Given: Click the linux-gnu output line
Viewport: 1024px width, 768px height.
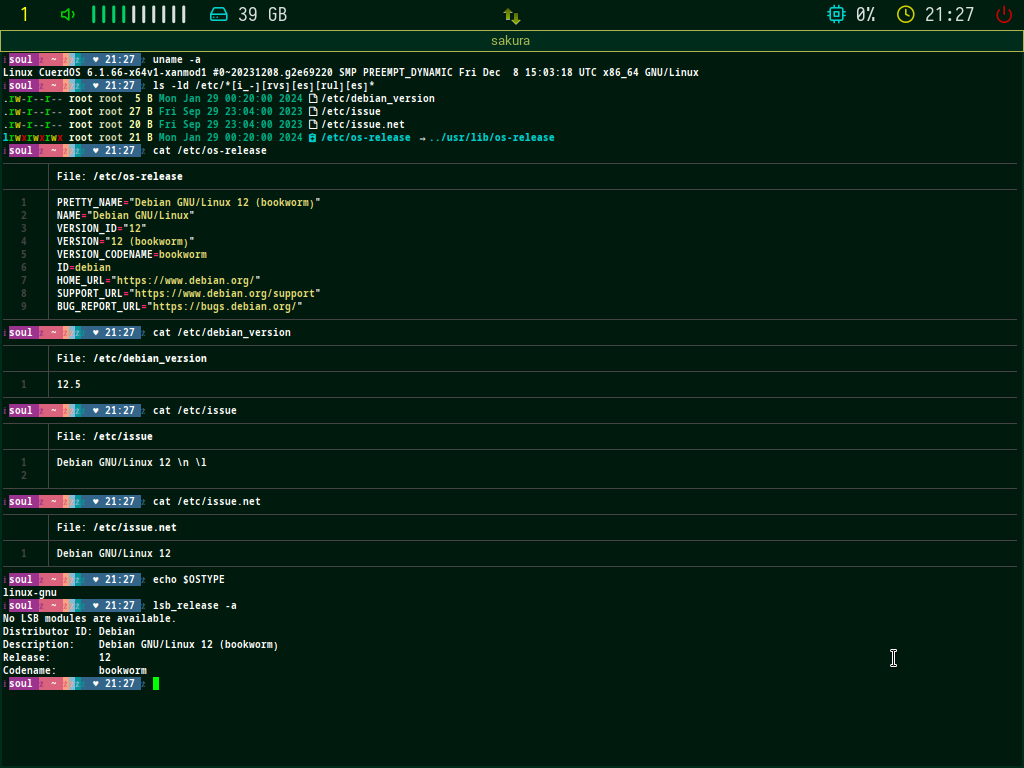Looking at the screenshot, I should [29, 593].
